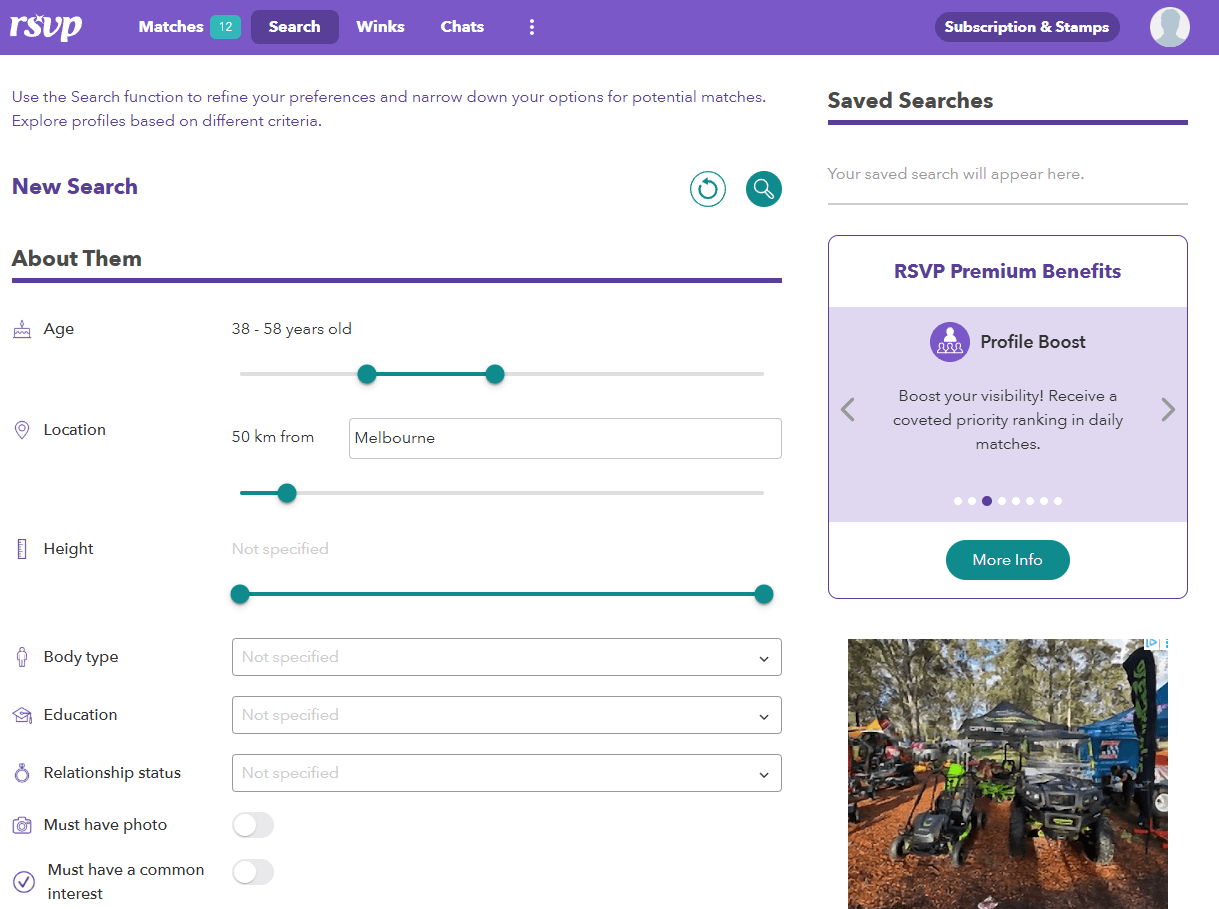
Task: Click the magnifying glass search icon
Action: tap(764, 189)
